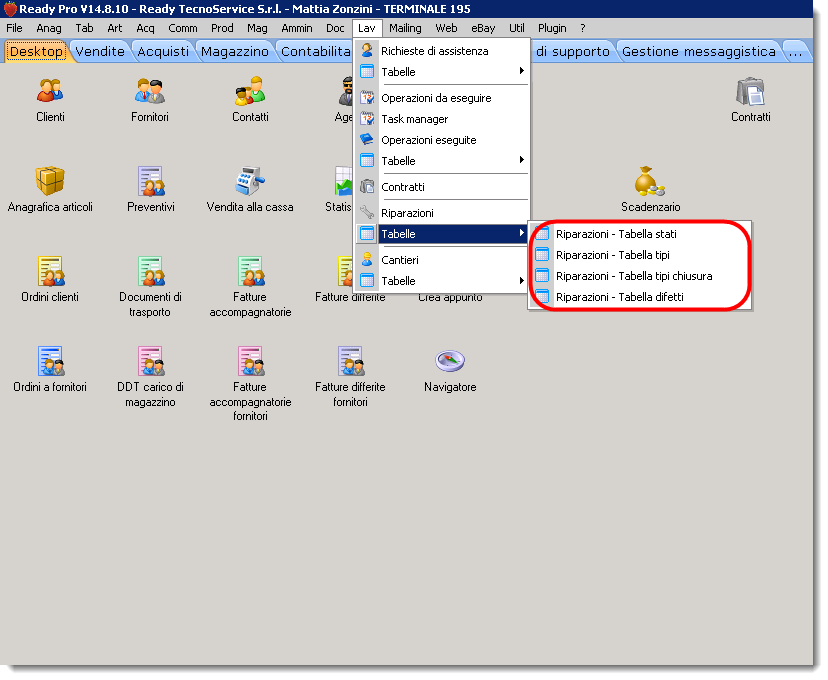
Task: Open the Tab menu
Action: coord(84,28)
